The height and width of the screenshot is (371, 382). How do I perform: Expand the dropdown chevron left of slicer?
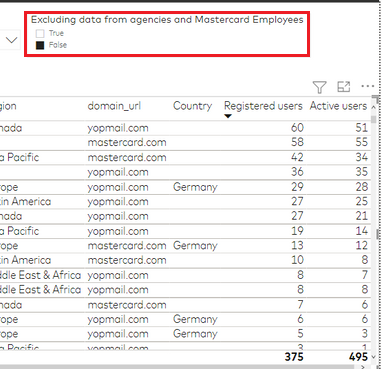coord(12,40)
